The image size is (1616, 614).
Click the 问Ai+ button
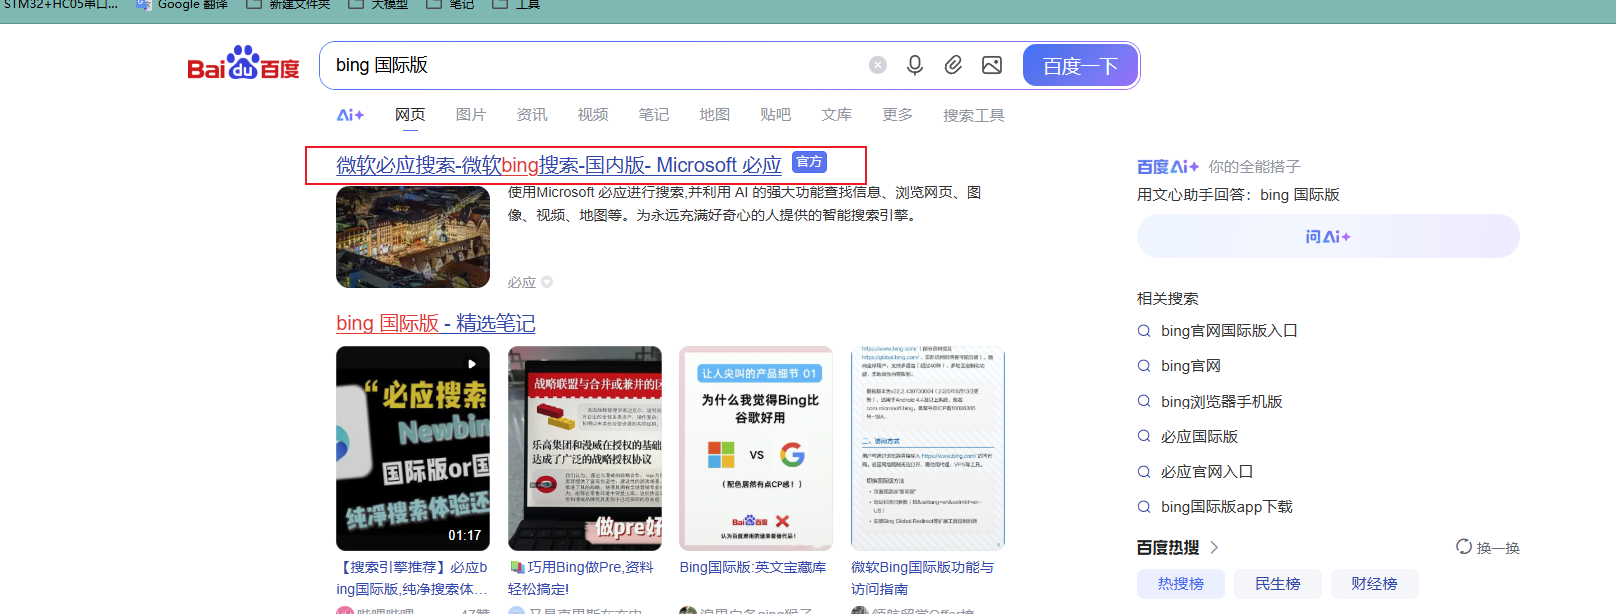pos(1328,236)
